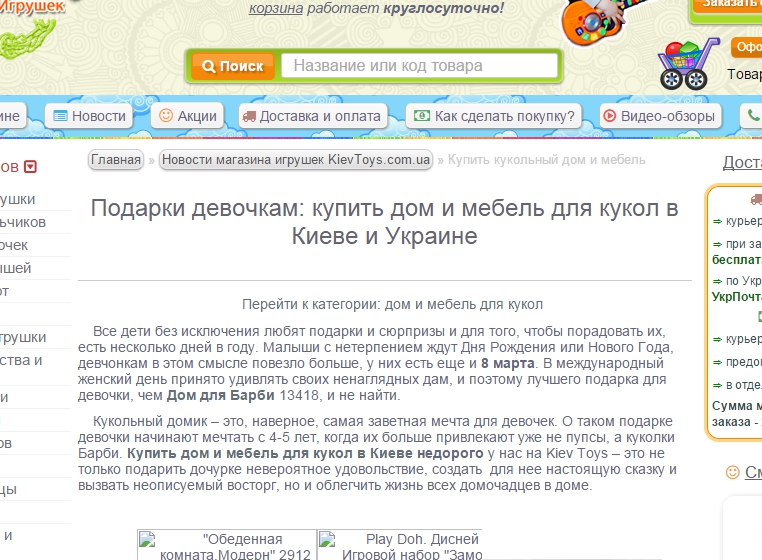Click the Подарки девочкам page heading
Screen dimensions: 762x560
click(x=384, y=222)
